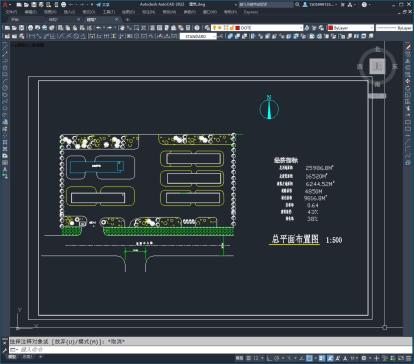
Task: Click the Save icon in quick access toolbar
Action: point(34,5)
